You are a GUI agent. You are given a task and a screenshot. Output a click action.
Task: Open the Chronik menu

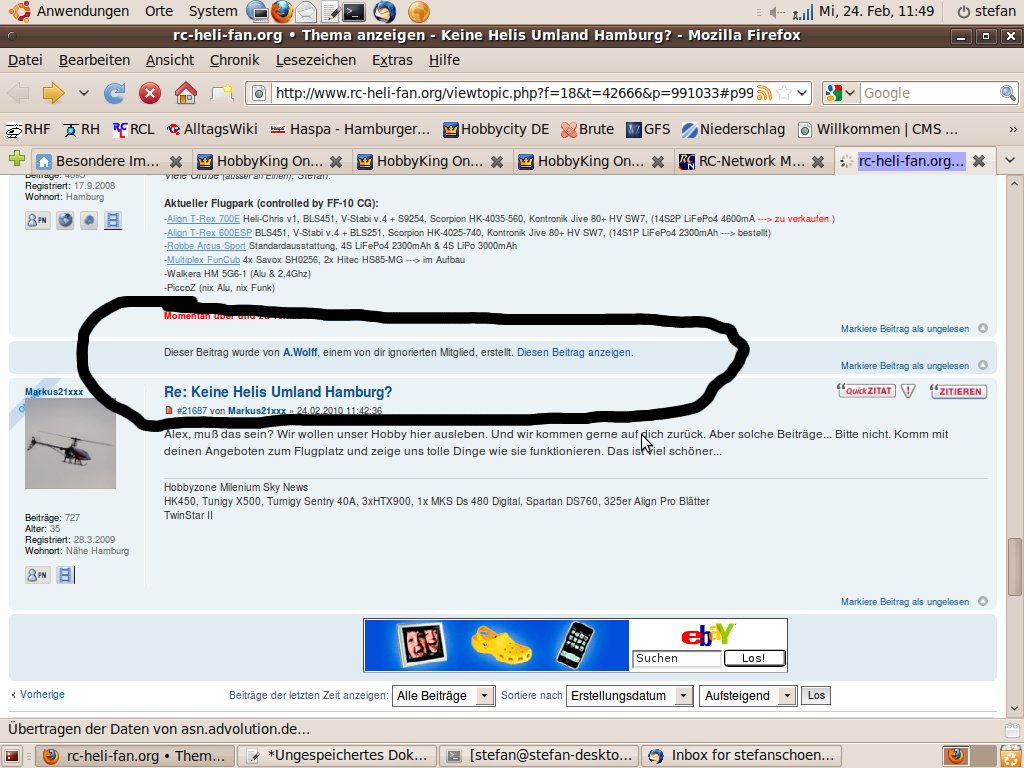pyautogui.click(x=235, y=60)
